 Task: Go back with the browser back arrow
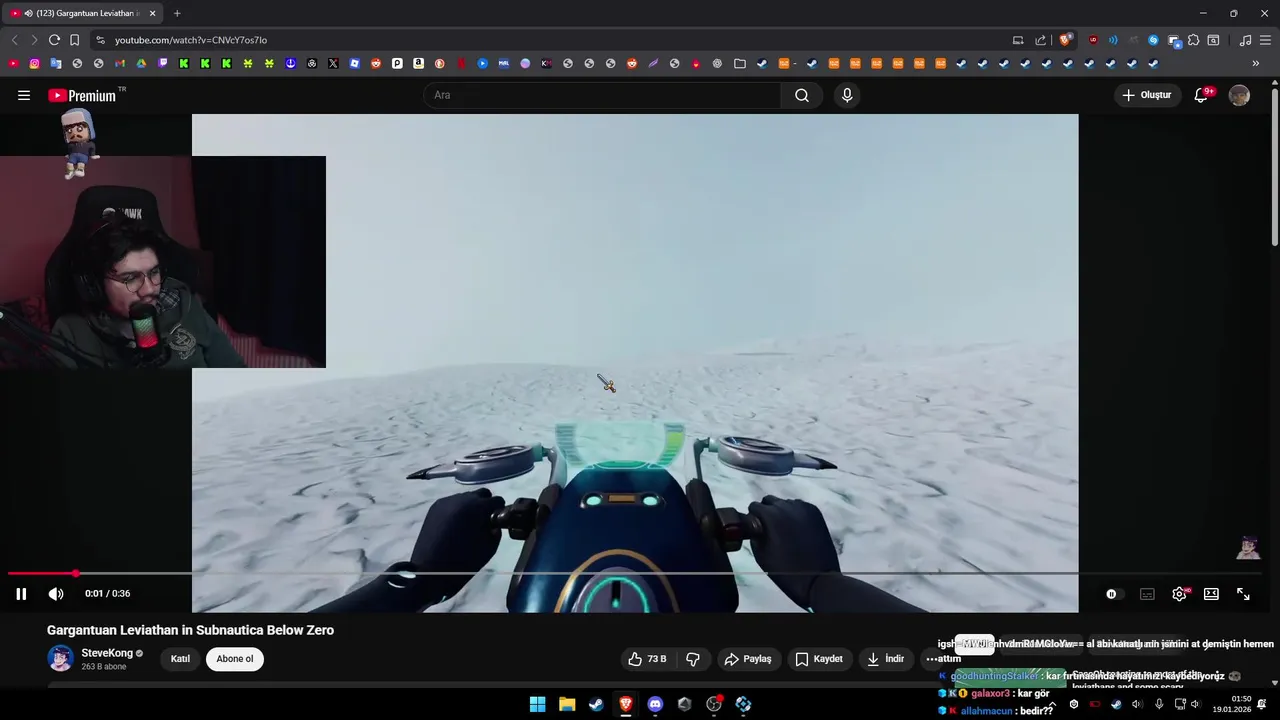click(14, 40)
